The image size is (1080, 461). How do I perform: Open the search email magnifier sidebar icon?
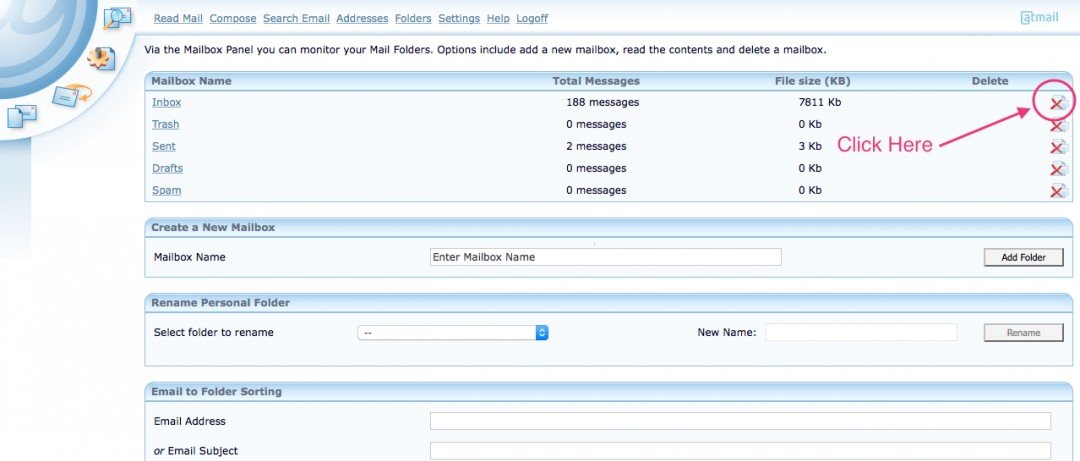117,17
